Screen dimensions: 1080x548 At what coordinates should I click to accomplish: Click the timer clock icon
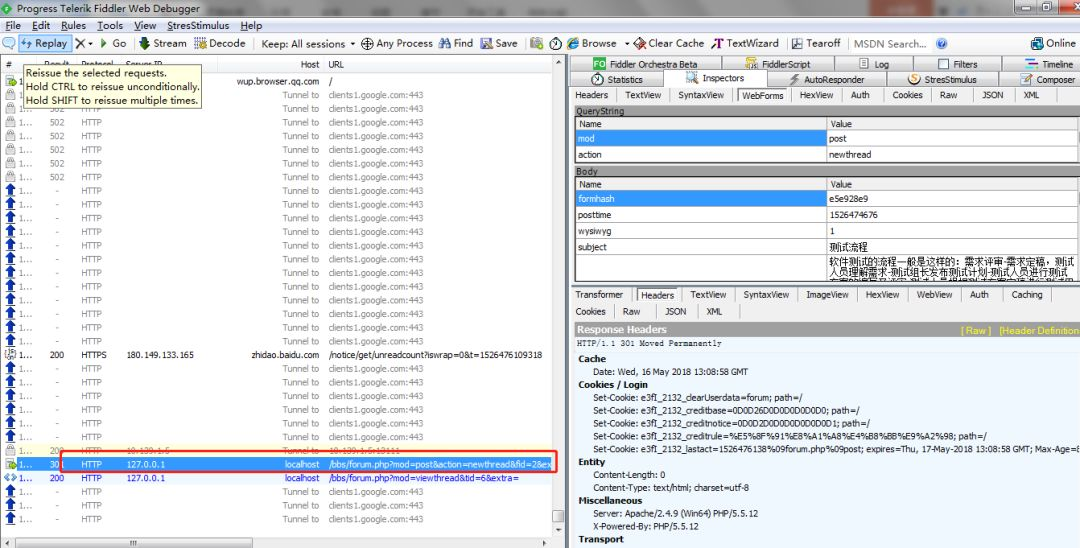click(x=555, y=43)
